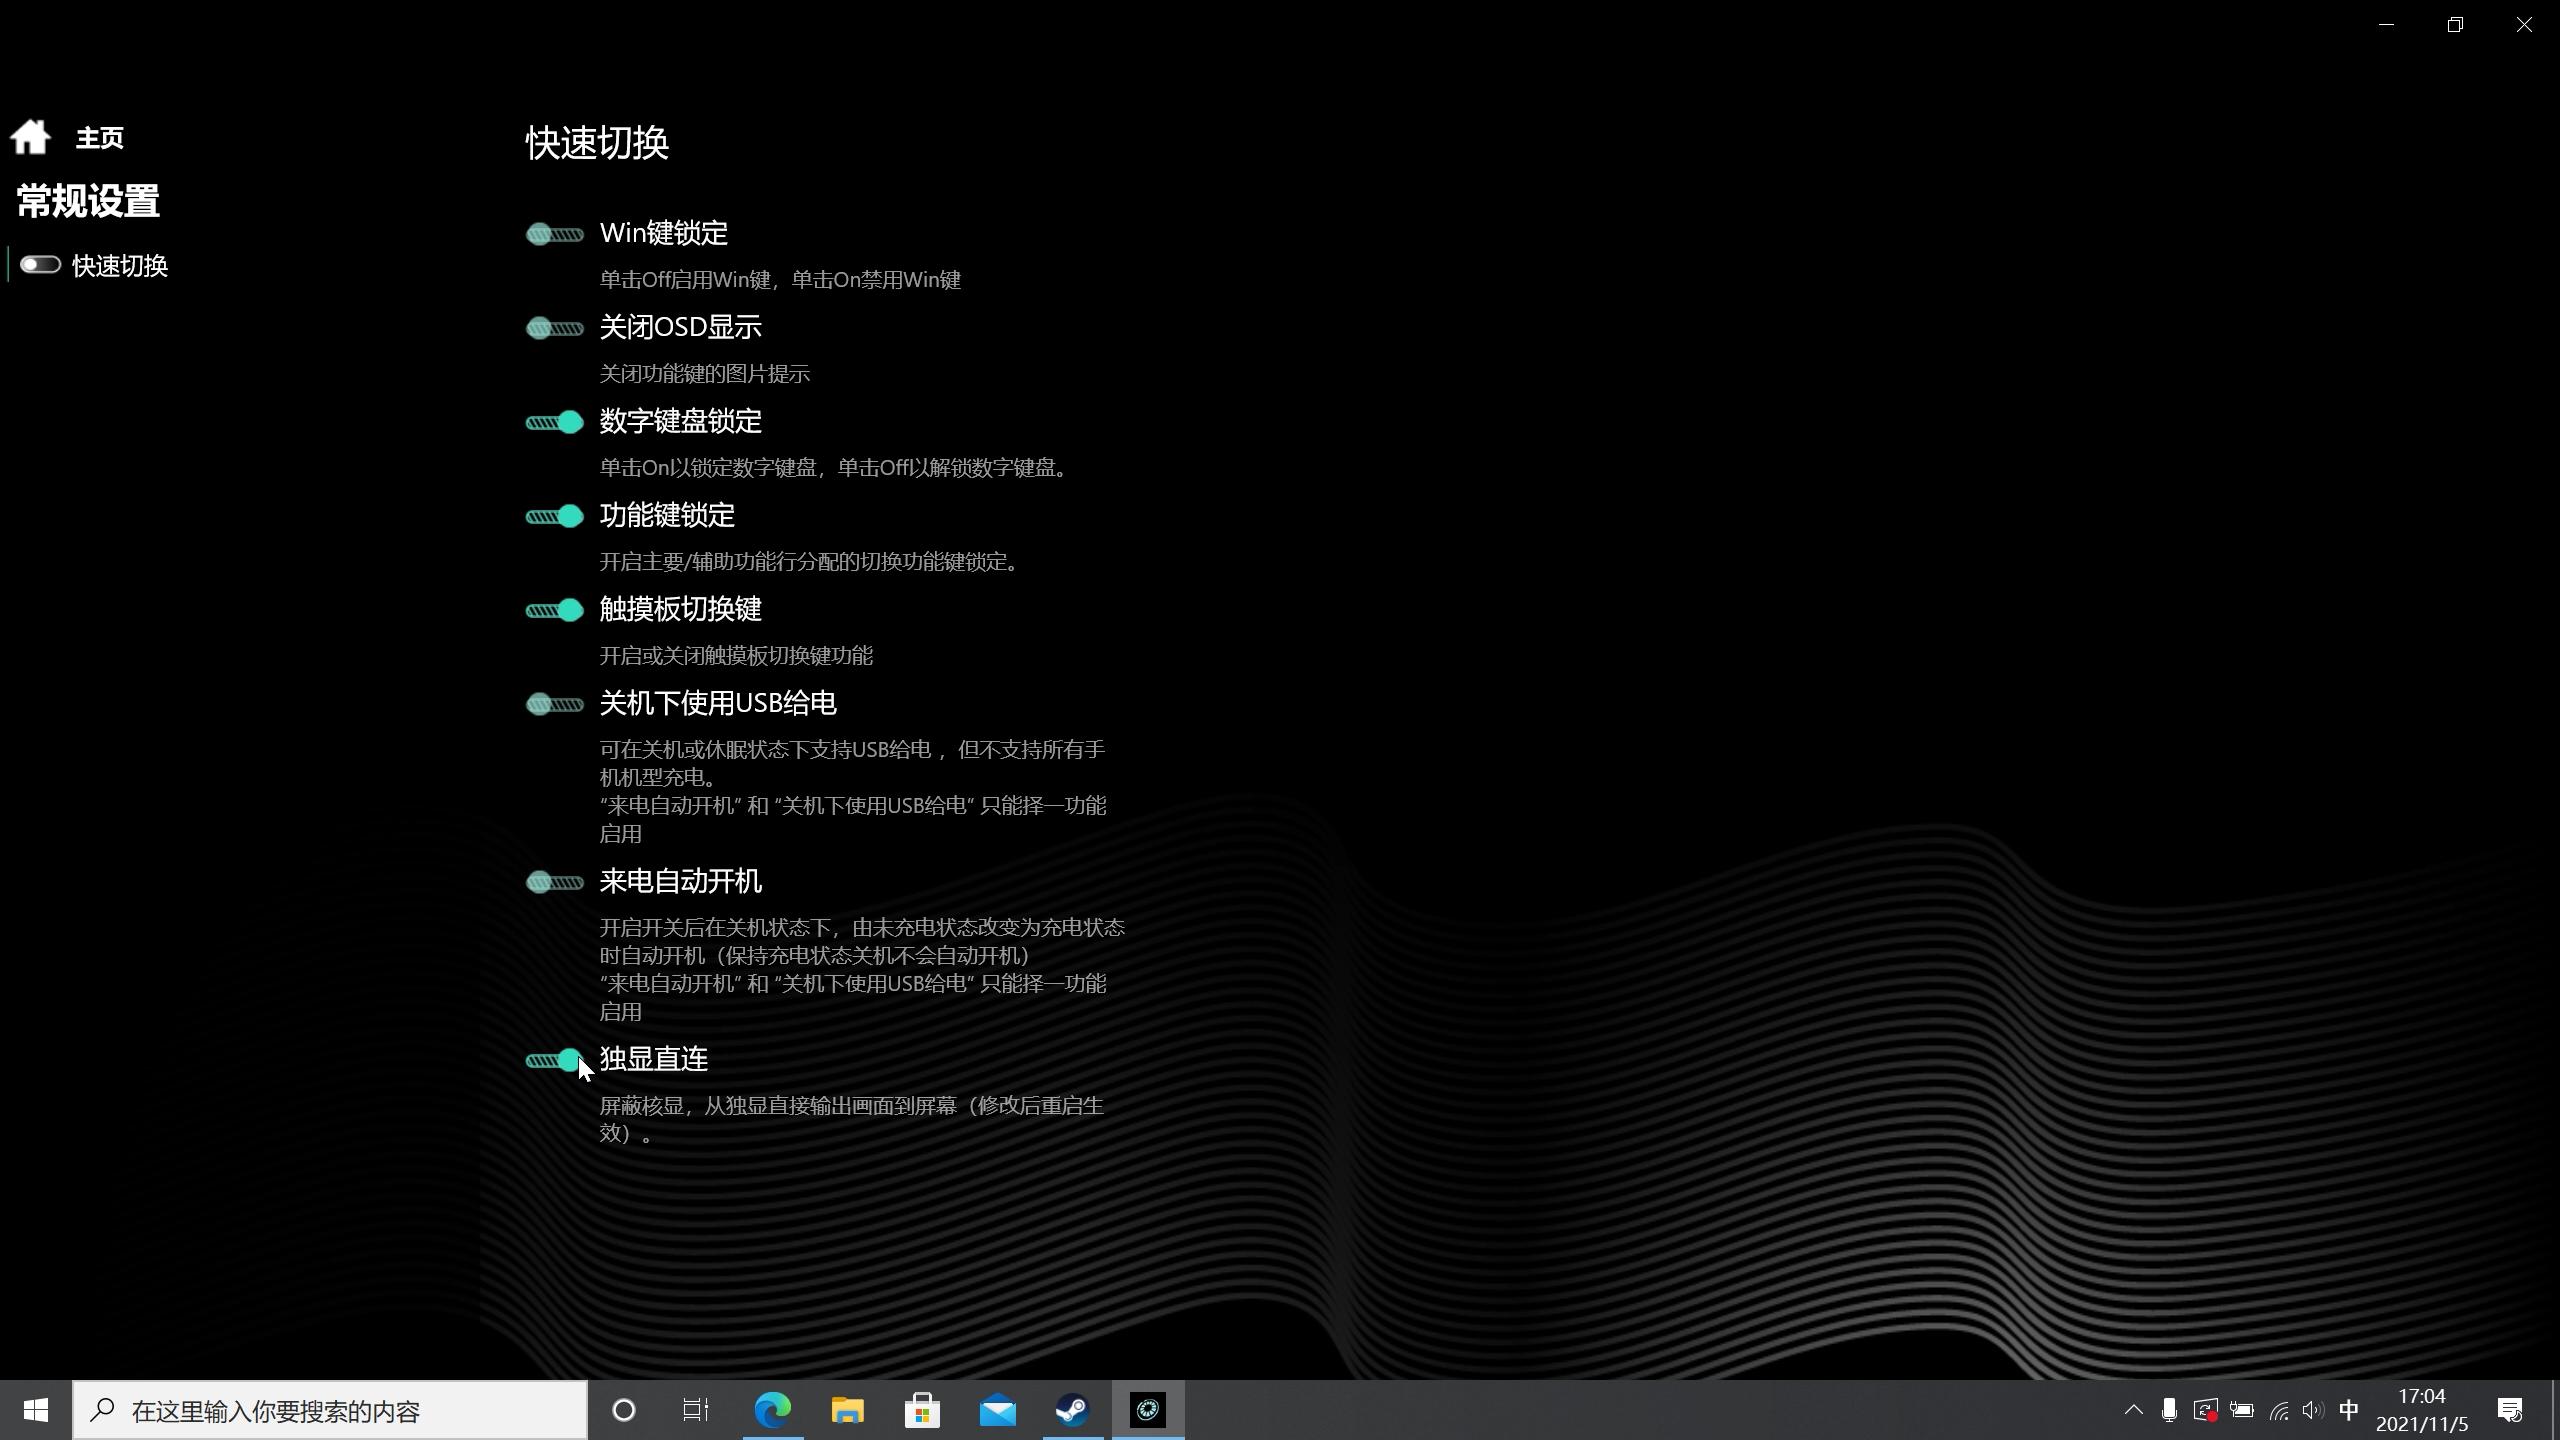Select 快速切换 in the left sidebar
This screenshot has width=2560, height=1440.
[119, 266]
